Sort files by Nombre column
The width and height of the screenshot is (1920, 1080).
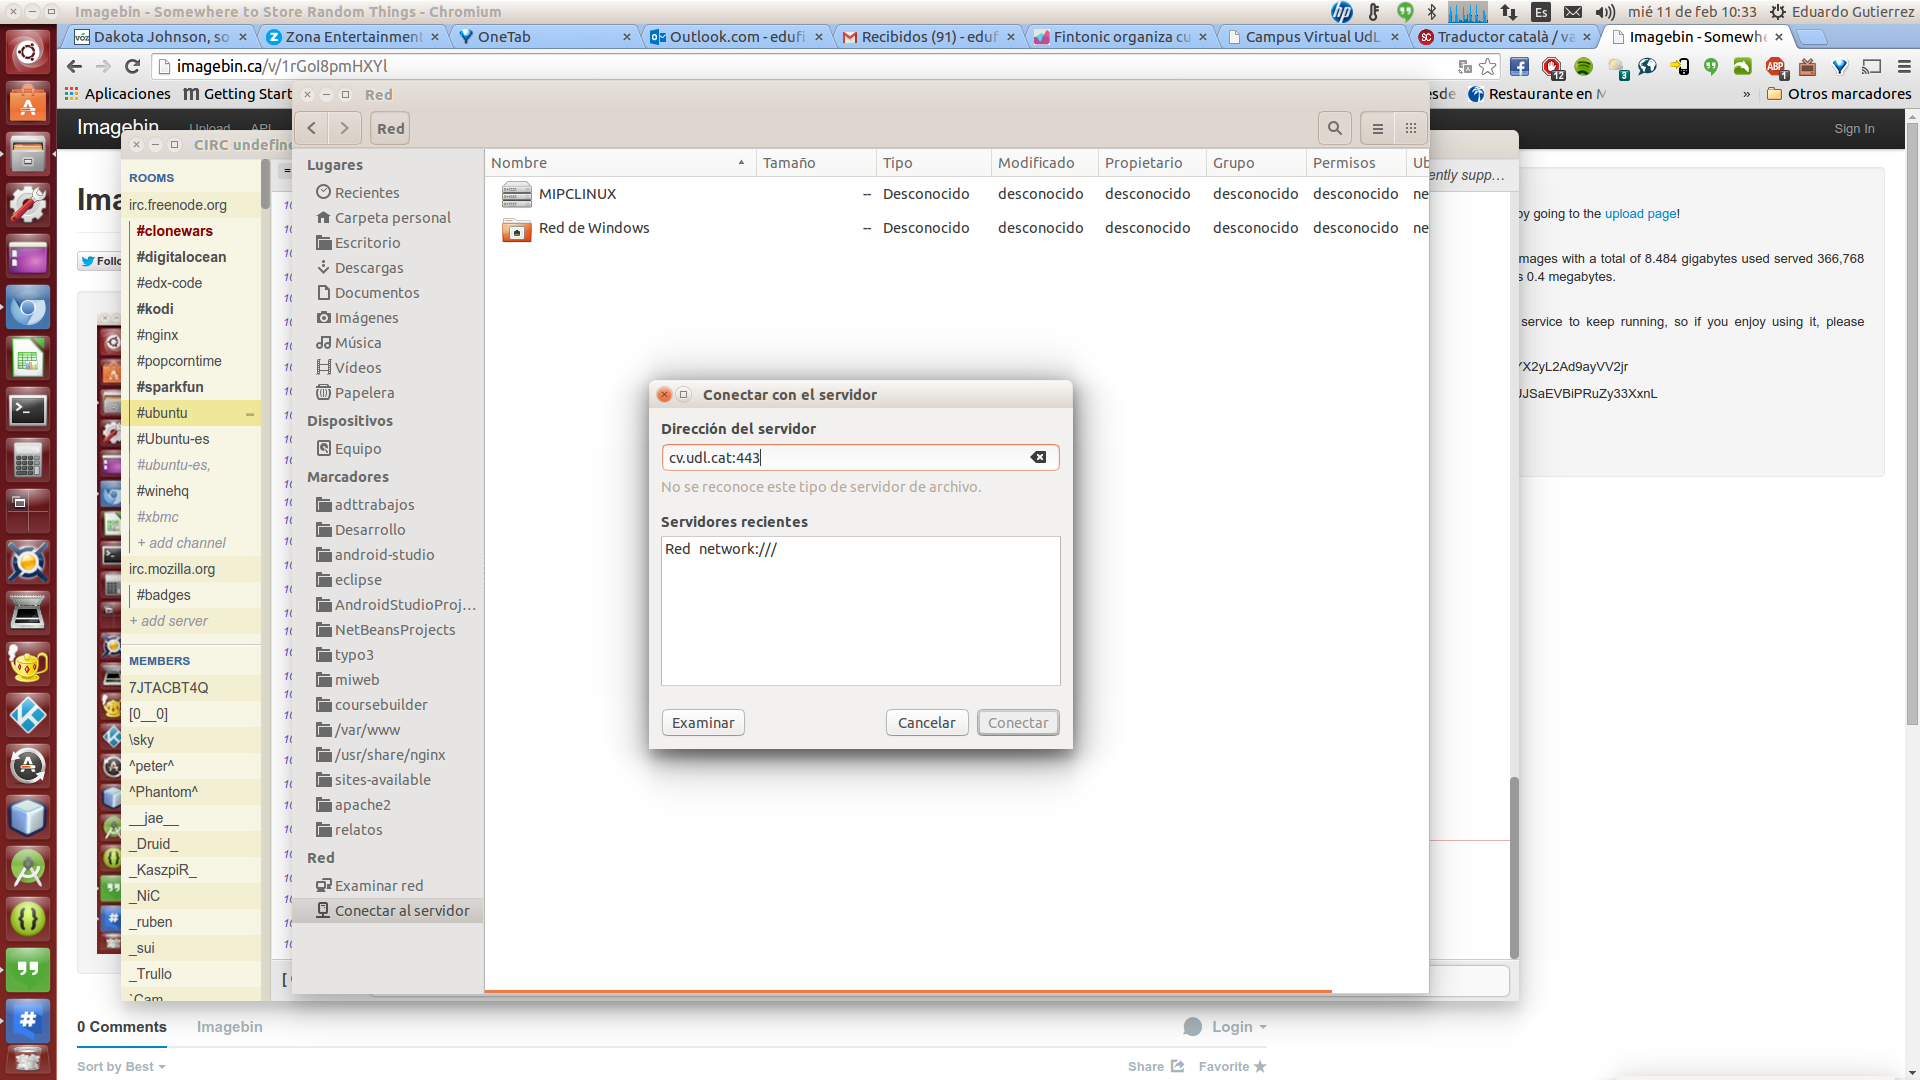[x=620, y=163]
